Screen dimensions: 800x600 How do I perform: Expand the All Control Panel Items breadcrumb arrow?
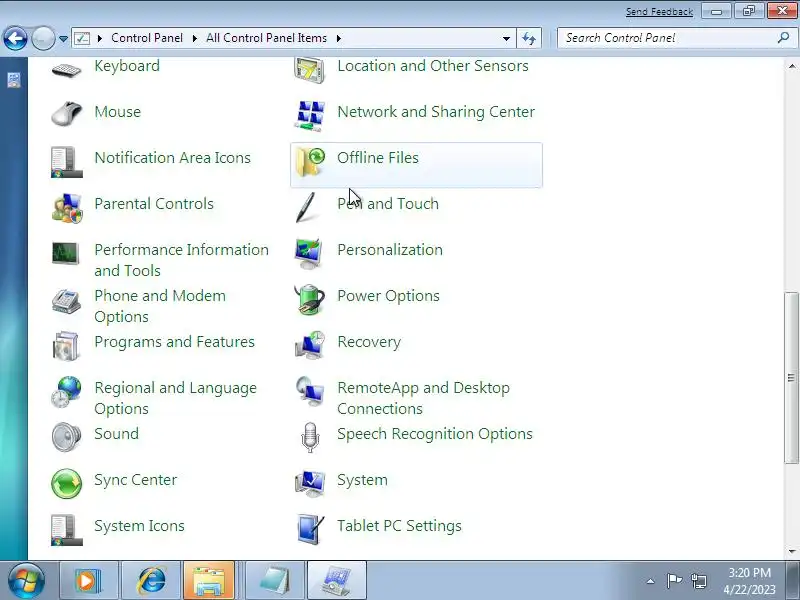click(x=338, y=38)
